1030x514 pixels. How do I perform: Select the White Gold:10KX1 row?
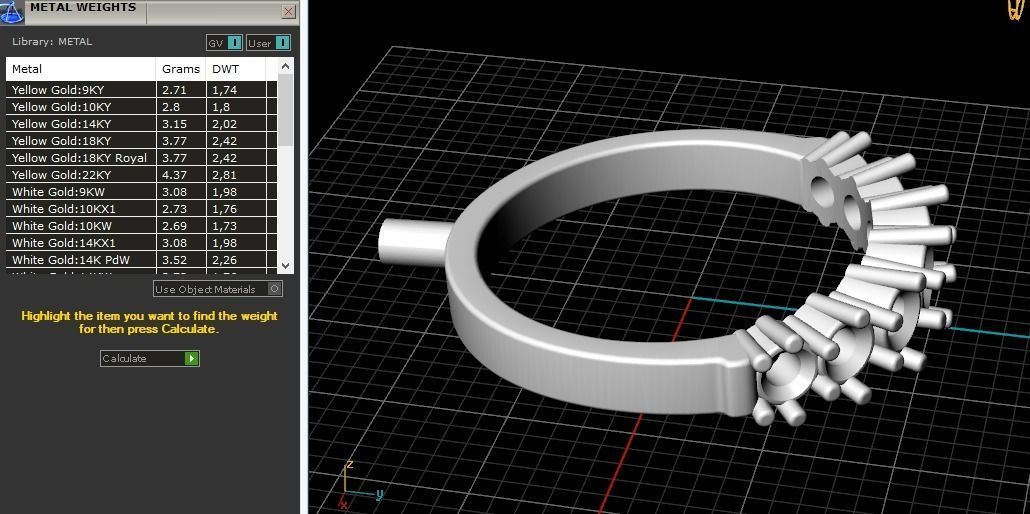(x=141, y=209)
